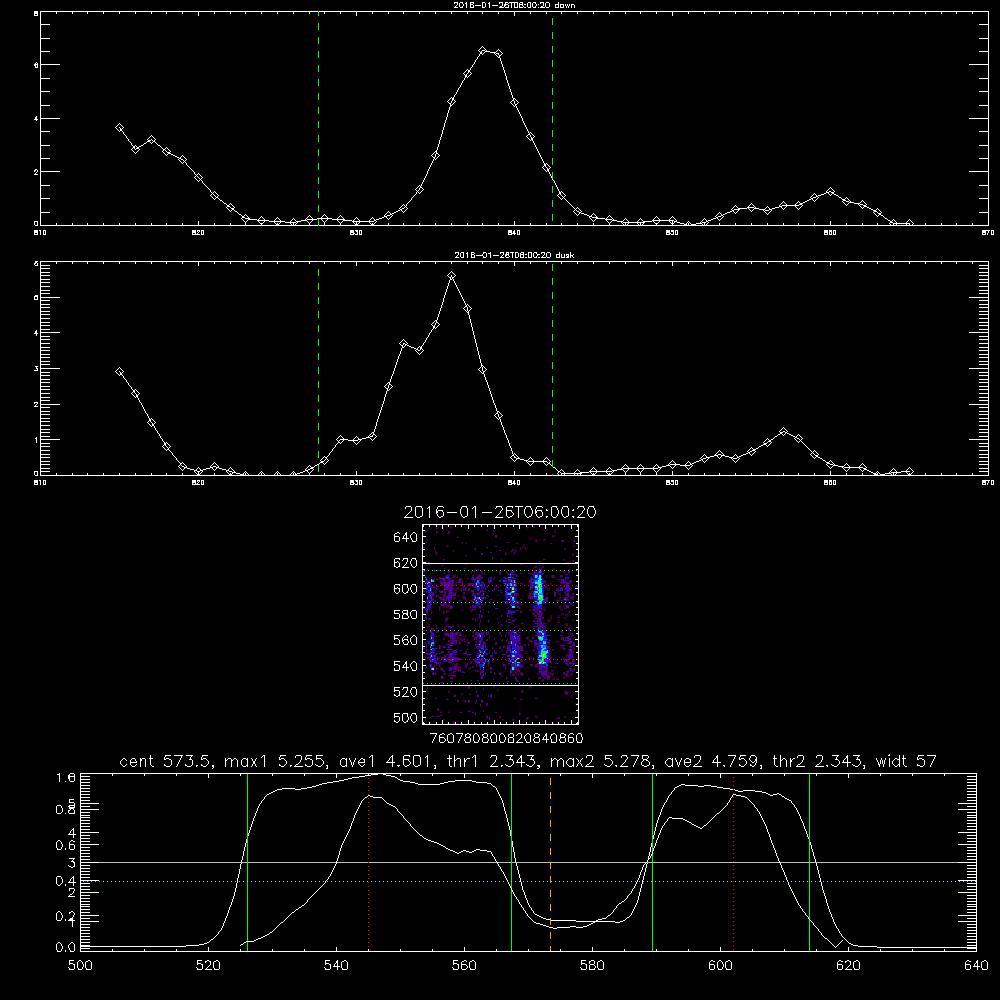Viewport: 1000px width, 1000px height.
Task: Click bottom plot x-axis label 540
Action: pyautogui.click(x=336, y=966)
